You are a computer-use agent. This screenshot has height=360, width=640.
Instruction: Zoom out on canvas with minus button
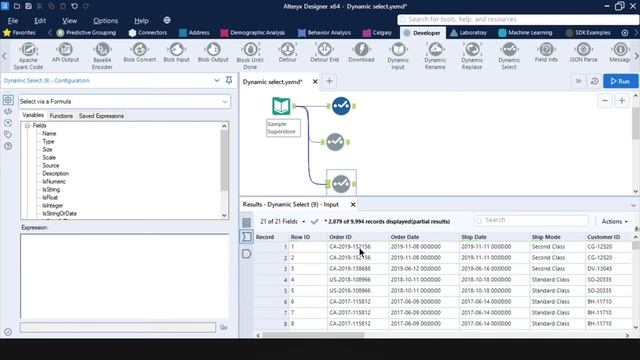[605, 101]
